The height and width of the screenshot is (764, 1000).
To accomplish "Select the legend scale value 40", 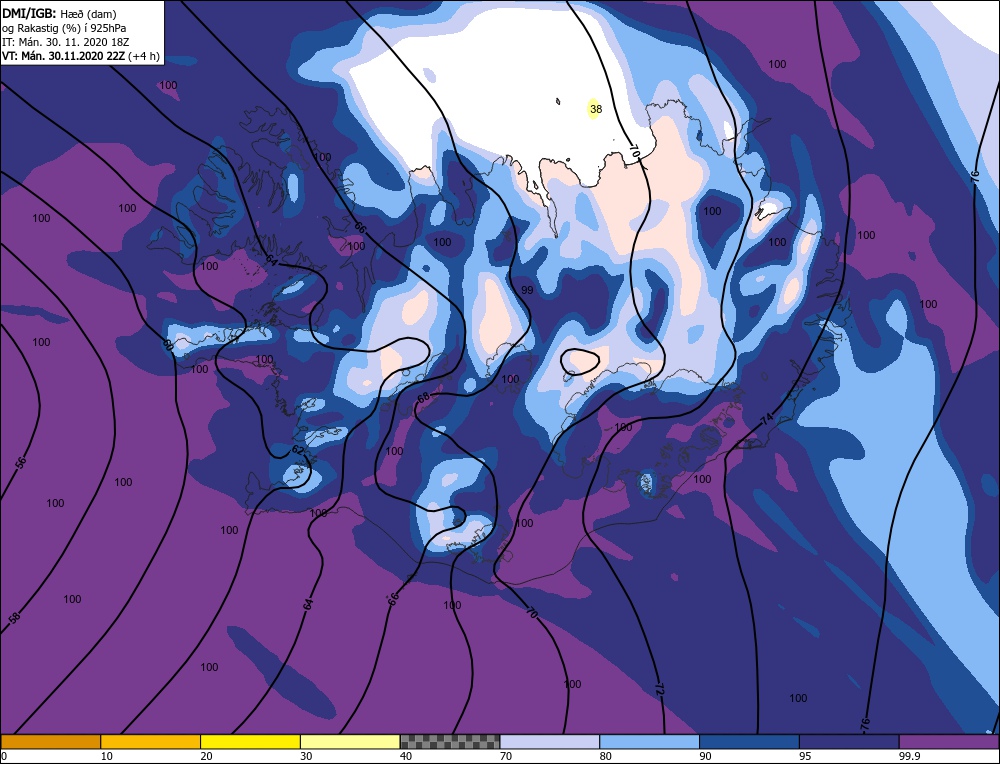I will coord(406,756).
